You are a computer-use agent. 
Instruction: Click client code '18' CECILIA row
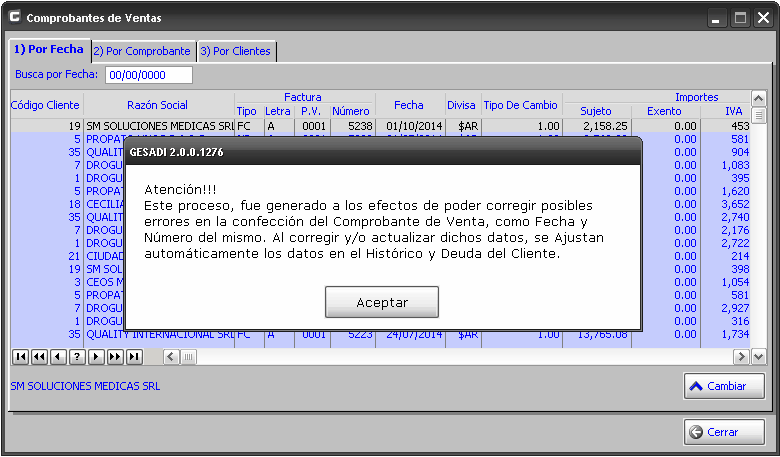pos(75,204)
